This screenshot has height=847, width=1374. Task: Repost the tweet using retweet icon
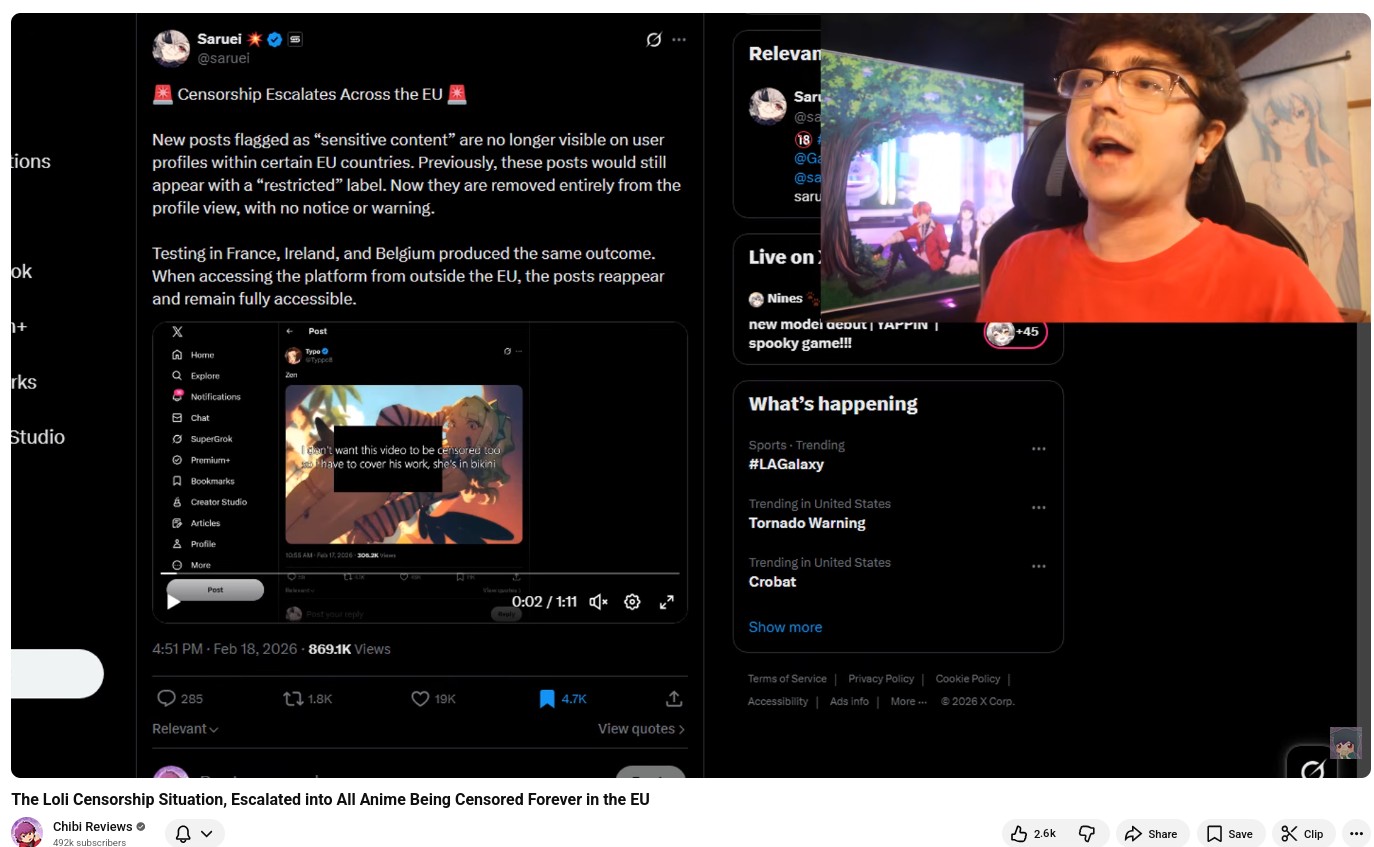point(293,699)
